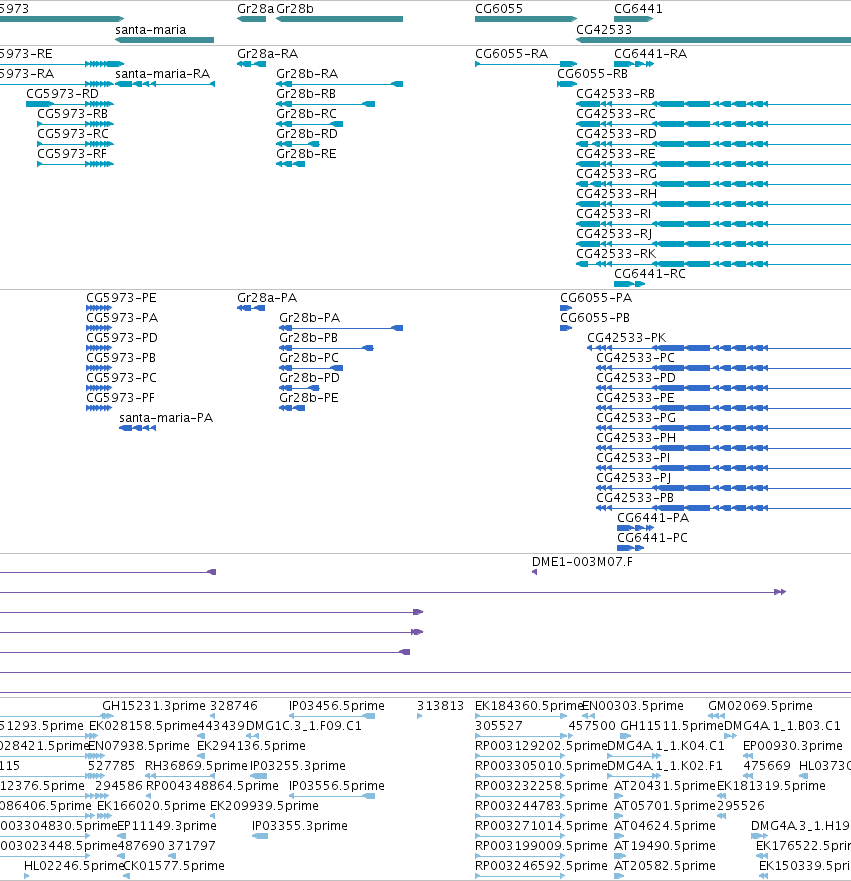Click the Gr28a-RA transcript label

[267, 54]
